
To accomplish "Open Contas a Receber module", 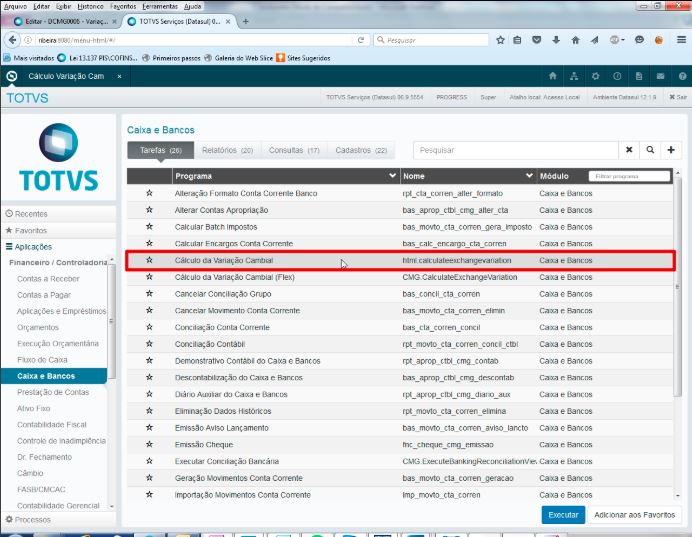I will coord(48,279).
